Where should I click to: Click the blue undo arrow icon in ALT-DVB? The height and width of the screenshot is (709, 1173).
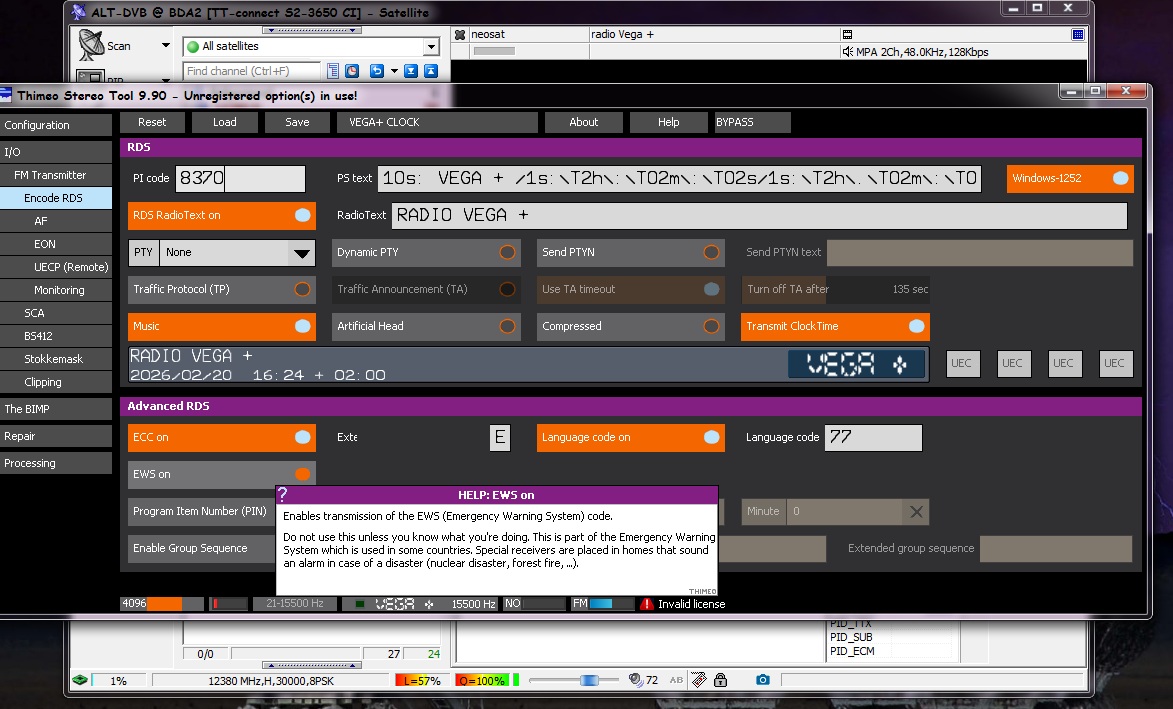376,71
